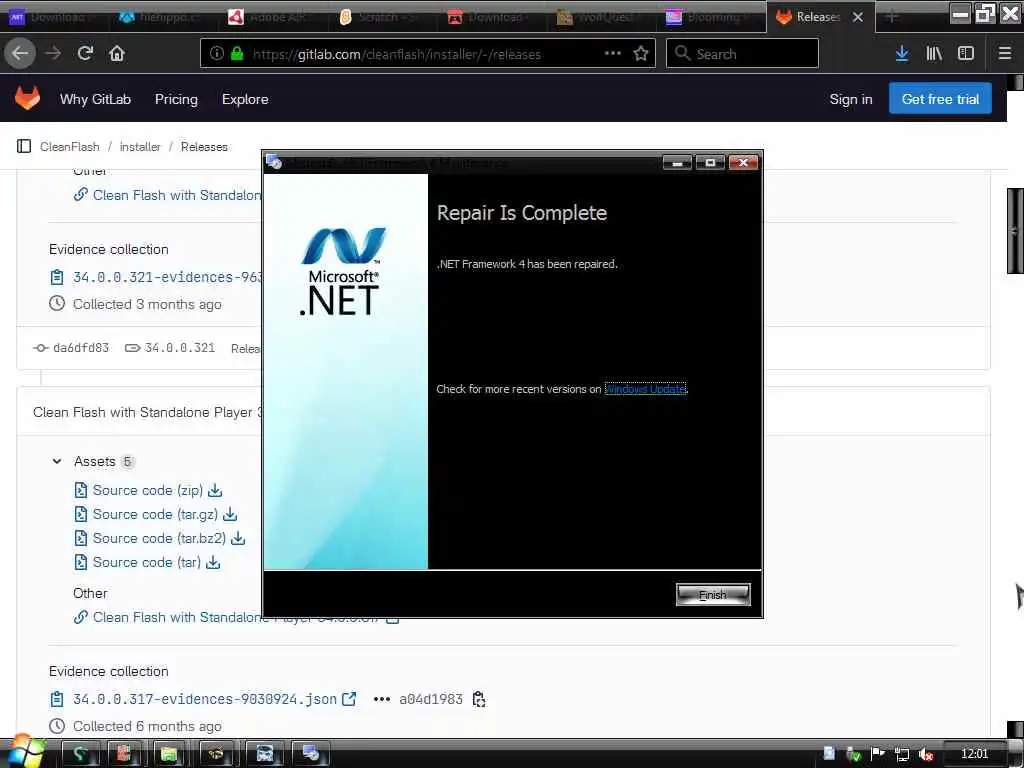Open the page actions three-dot menu
Viewport: 1024px width, 768px height.
pos(613,54)
